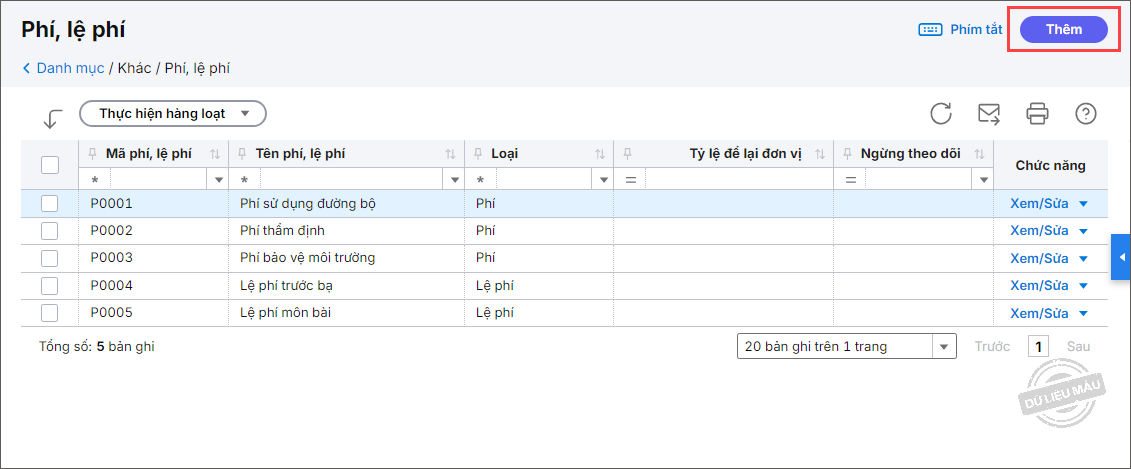Select page 1 in pagination

point(1039,347)
